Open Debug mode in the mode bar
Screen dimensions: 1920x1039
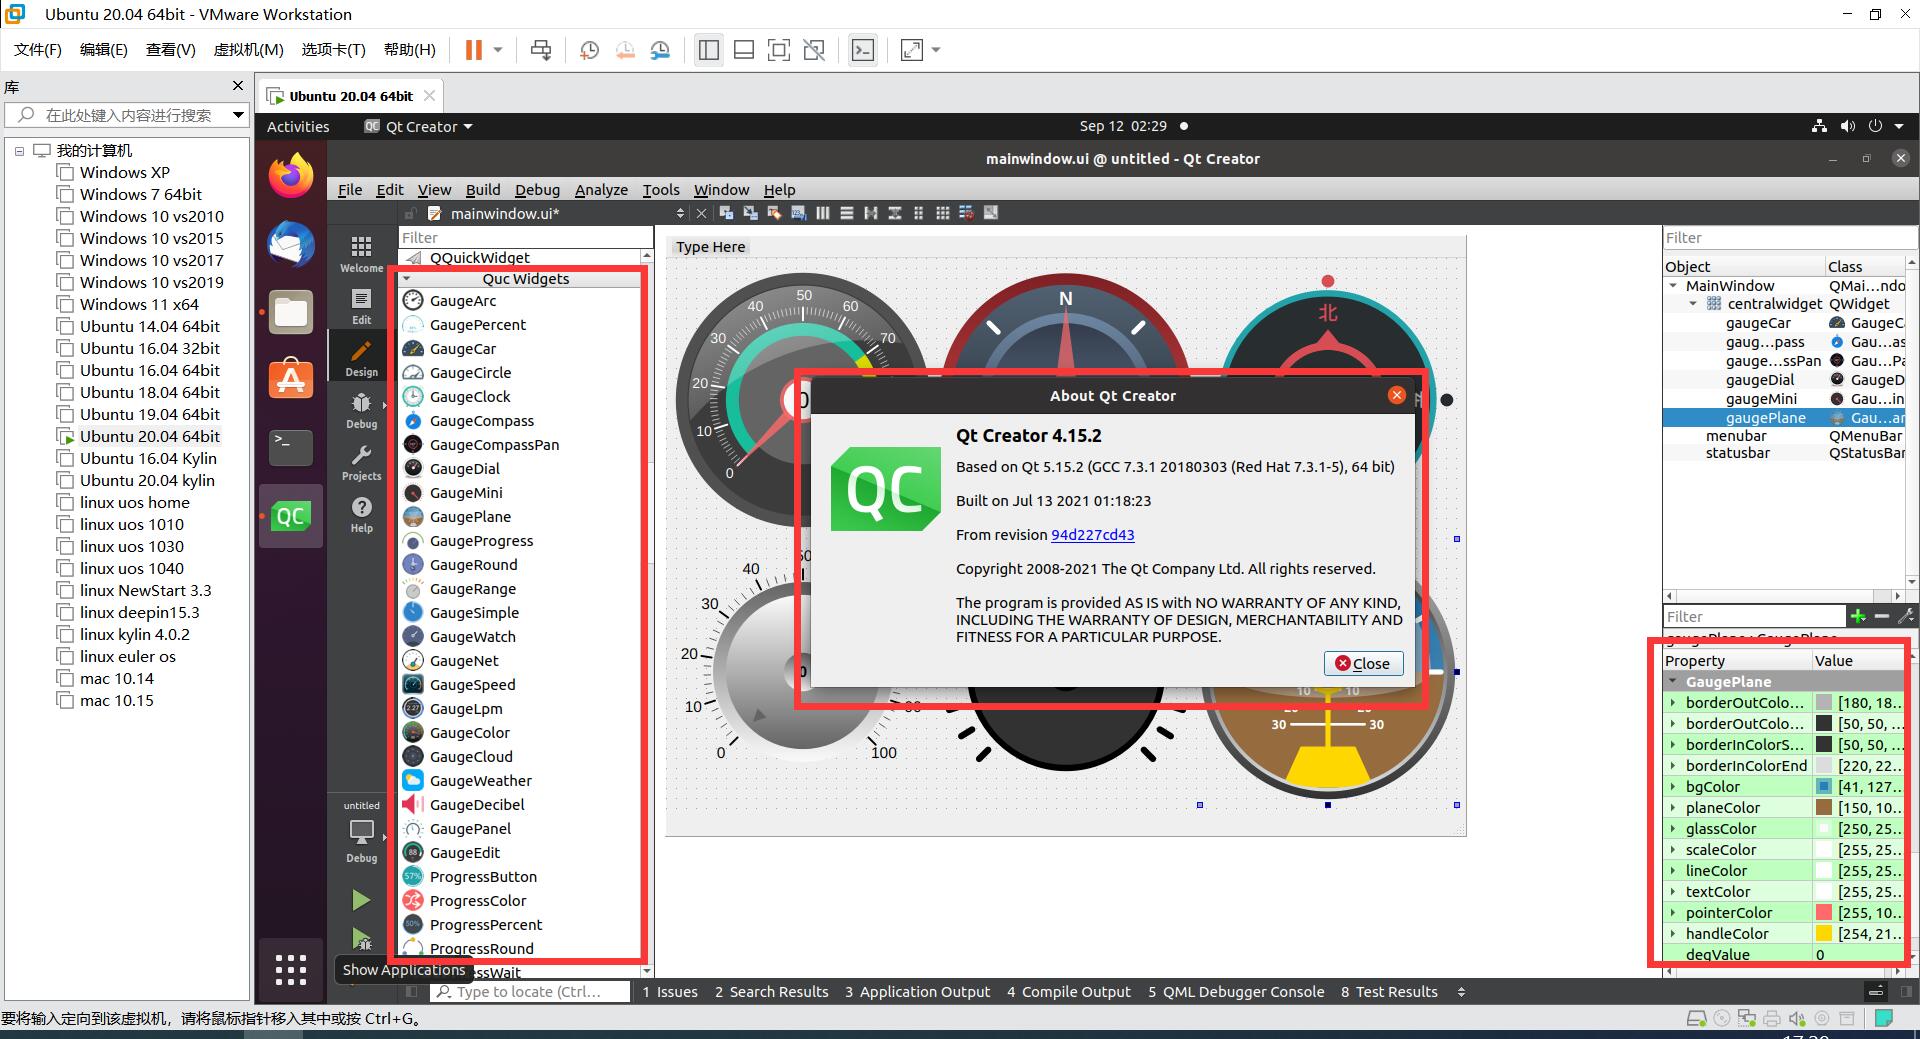tap(361, 410)
